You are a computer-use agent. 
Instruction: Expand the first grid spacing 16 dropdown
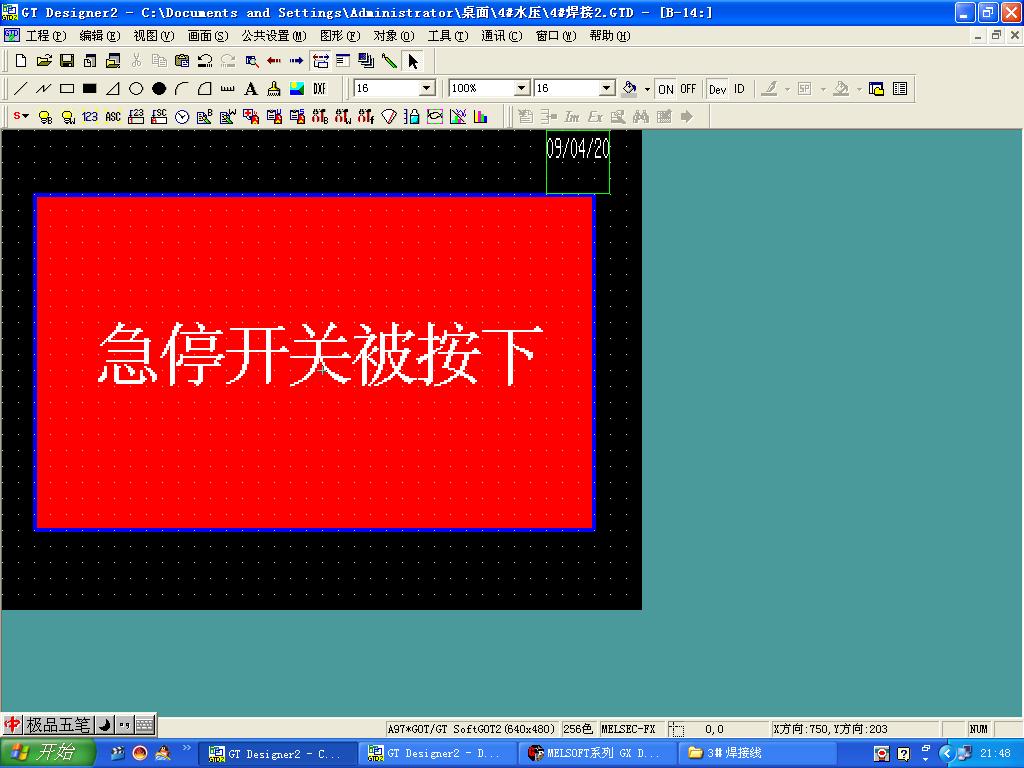point(426,89)
